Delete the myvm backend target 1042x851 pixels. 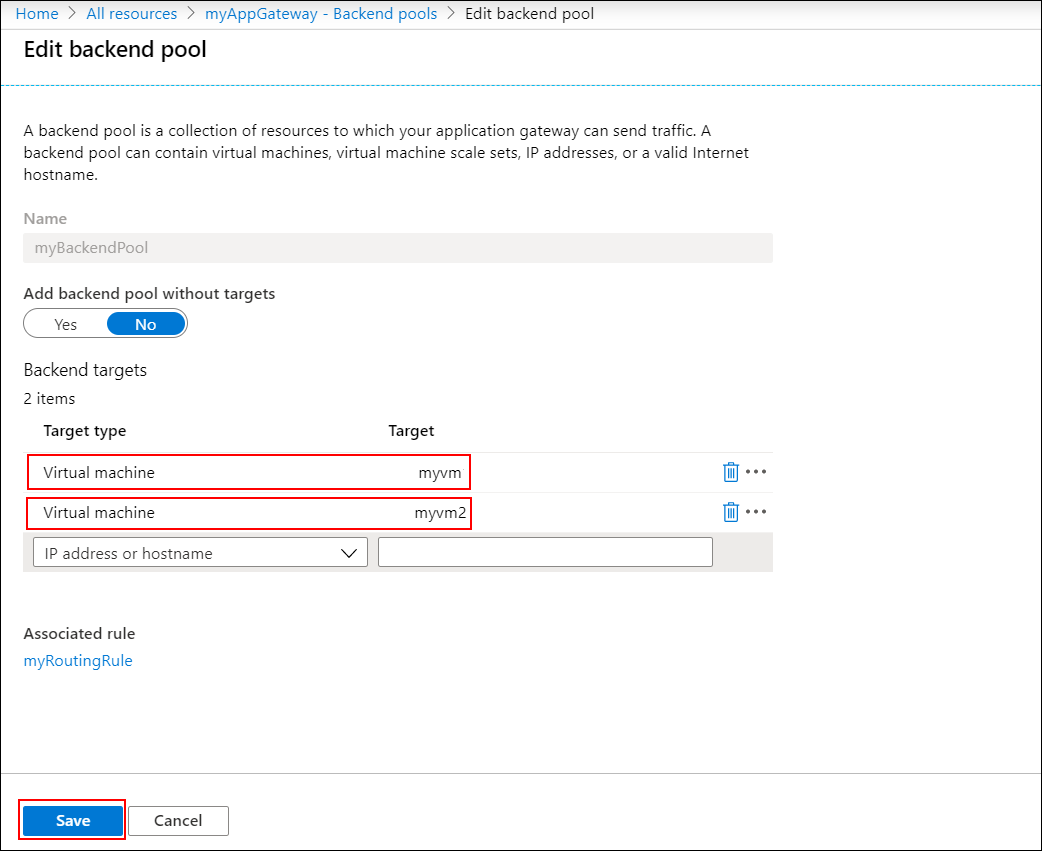pos(731,471)
